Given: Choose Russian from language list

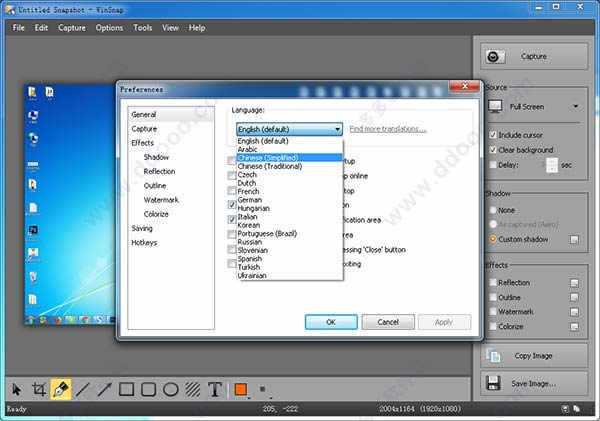Looking at the screenshot, I should click(289, 242).
